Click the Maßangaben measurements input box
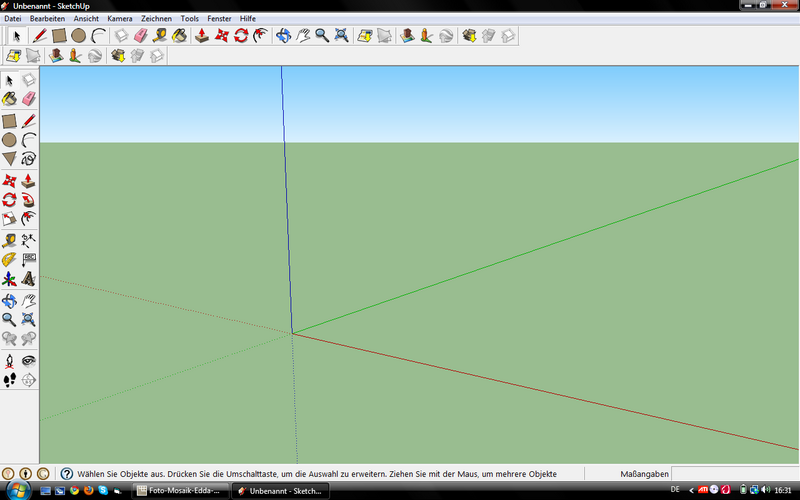 (733, 473)
